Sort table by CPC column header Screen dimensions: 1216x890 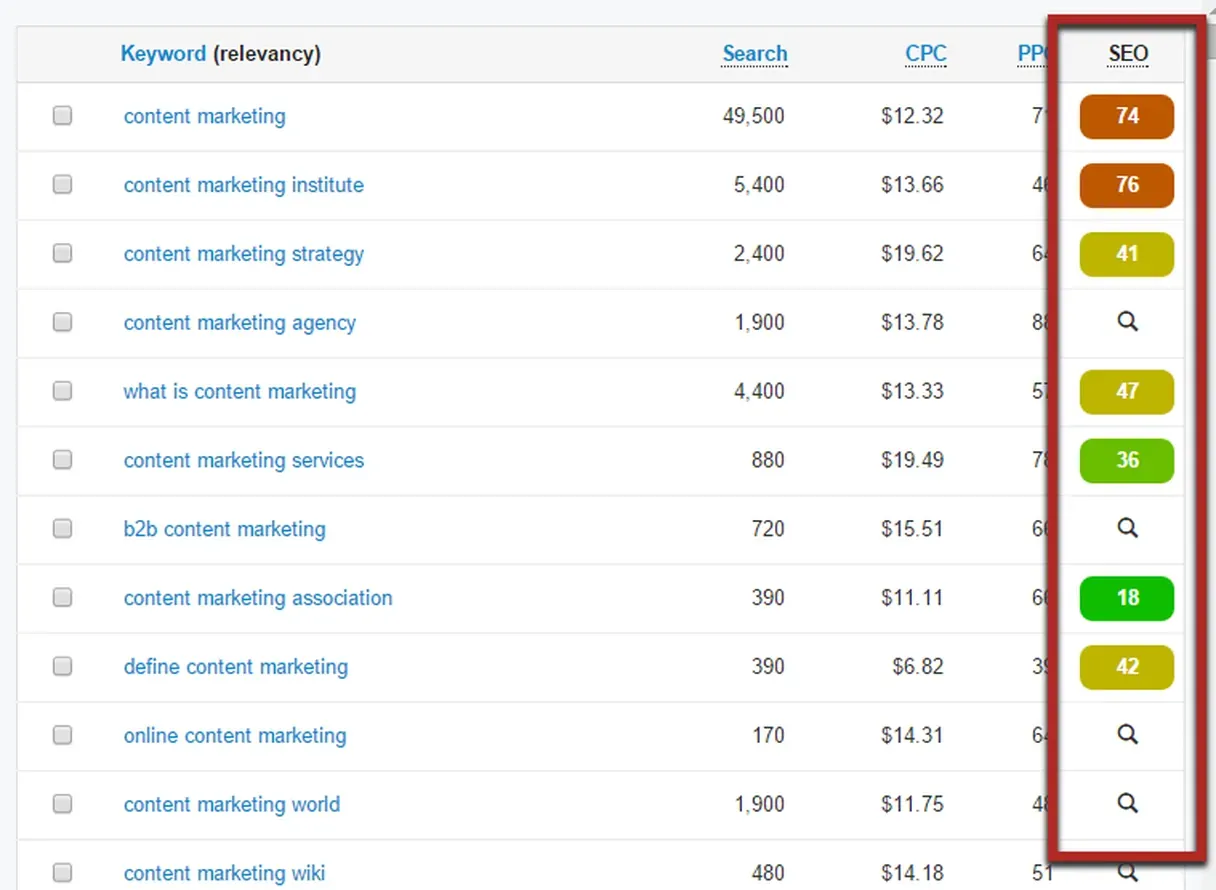(925, 54)
